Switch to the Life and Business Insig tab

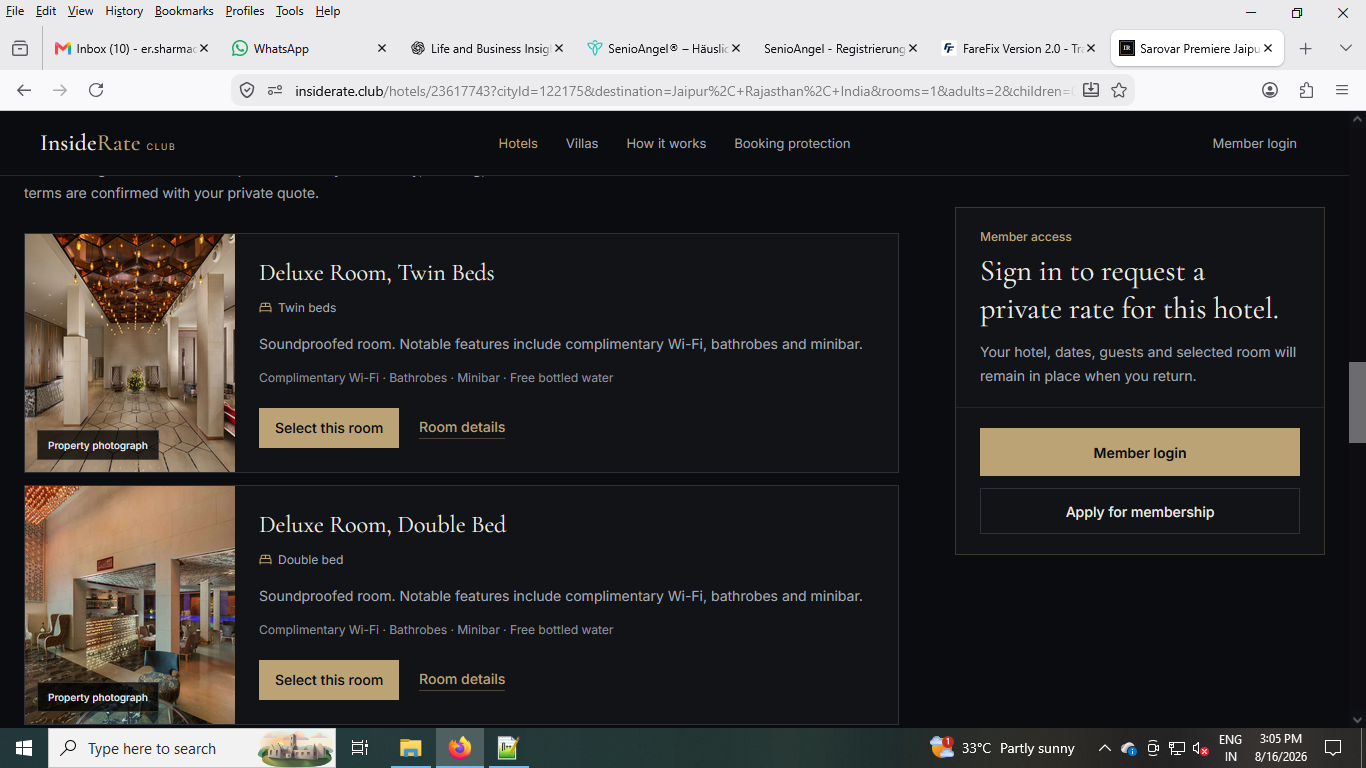(488, 48)
